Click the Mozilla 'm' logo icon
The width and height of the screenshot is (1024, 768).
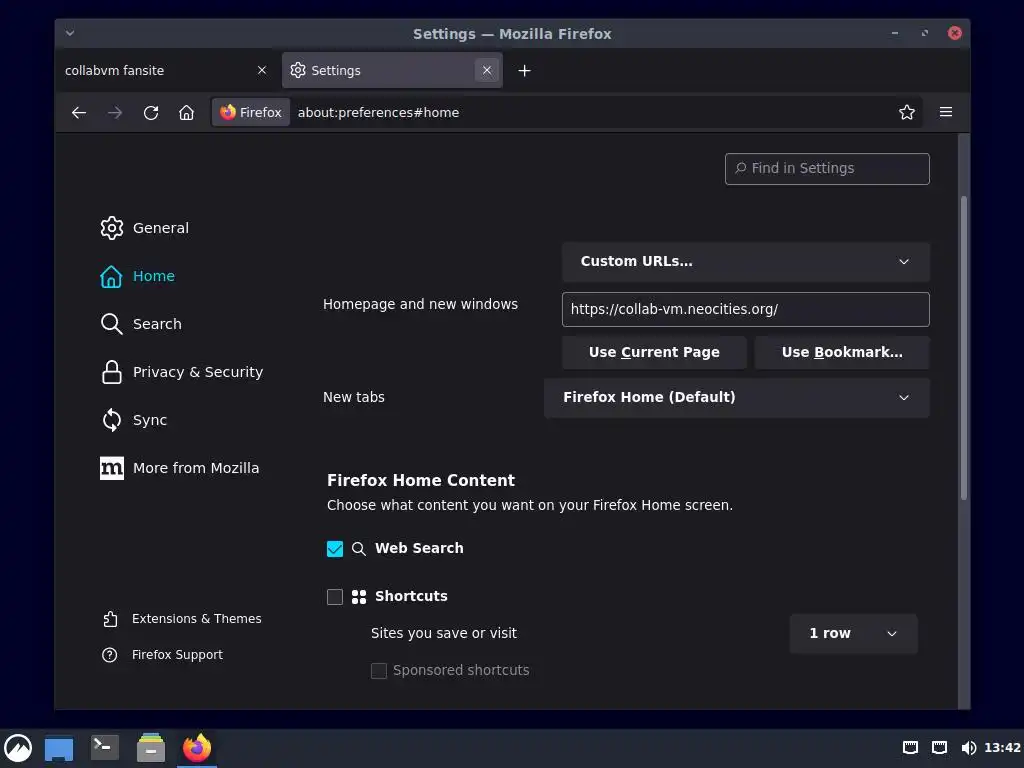pos(112,468)
